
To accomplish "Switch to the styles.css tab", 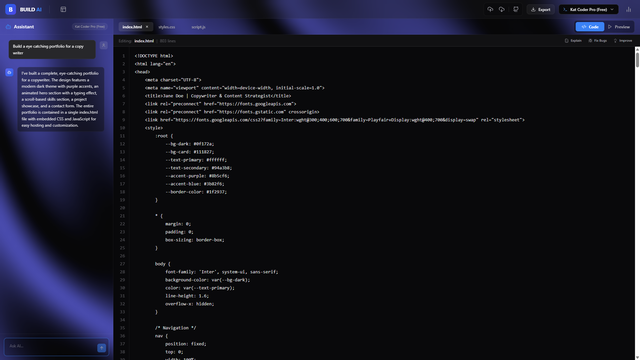I will (x=167, y=27).
